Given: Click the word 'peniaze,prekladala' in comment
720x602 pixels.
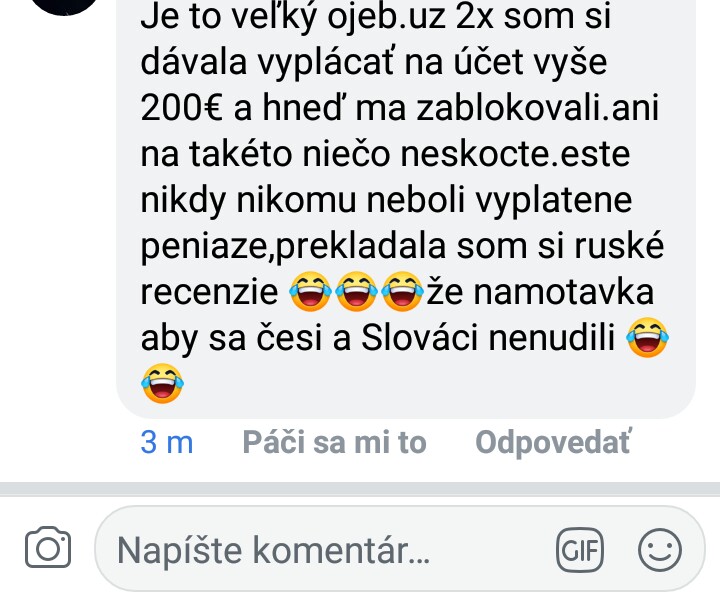Looking at the screenshot, I should click(x=293, y=247).
